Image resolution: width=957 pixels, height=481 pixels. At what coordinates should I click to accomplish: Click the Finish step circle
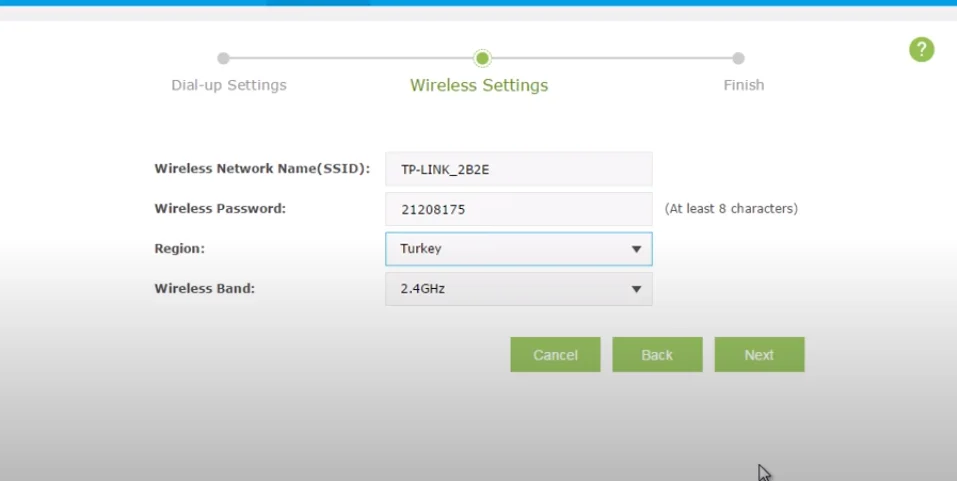click(x=738, y=59)
